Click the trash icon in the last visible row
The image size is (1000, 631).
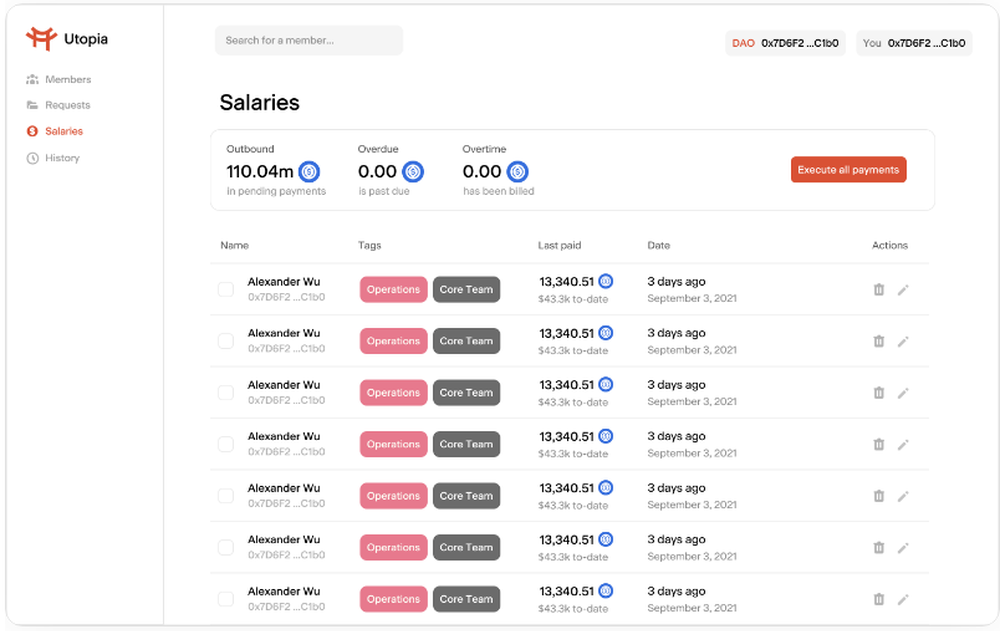[879, 599]
